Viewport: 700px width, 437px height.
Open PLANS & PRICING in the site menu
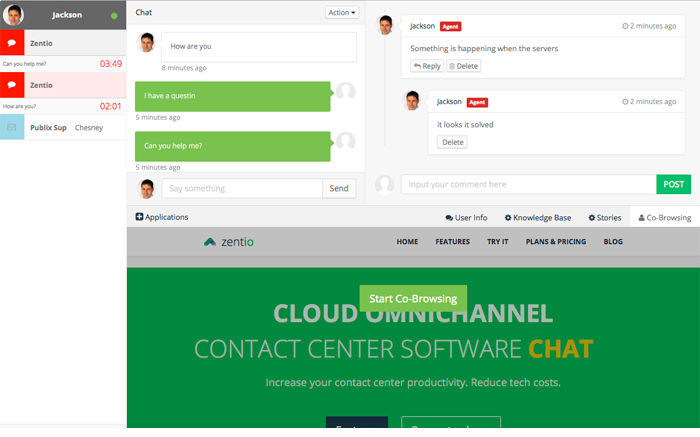[556, 241]
